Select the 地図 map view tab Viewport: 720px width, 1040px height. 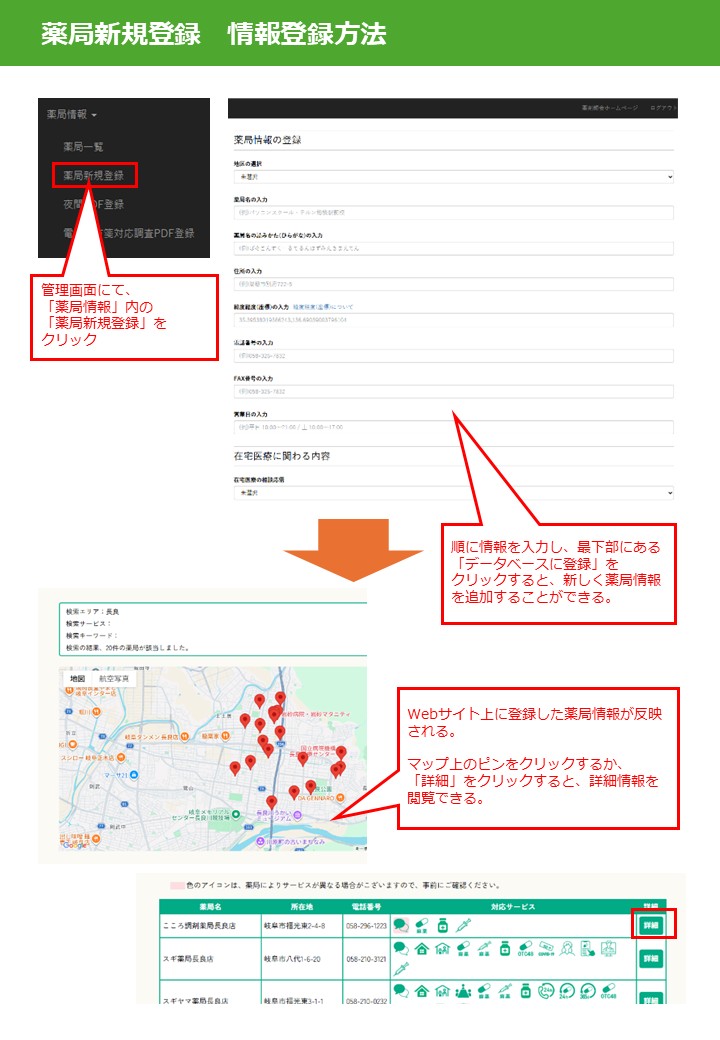(76, 679)
